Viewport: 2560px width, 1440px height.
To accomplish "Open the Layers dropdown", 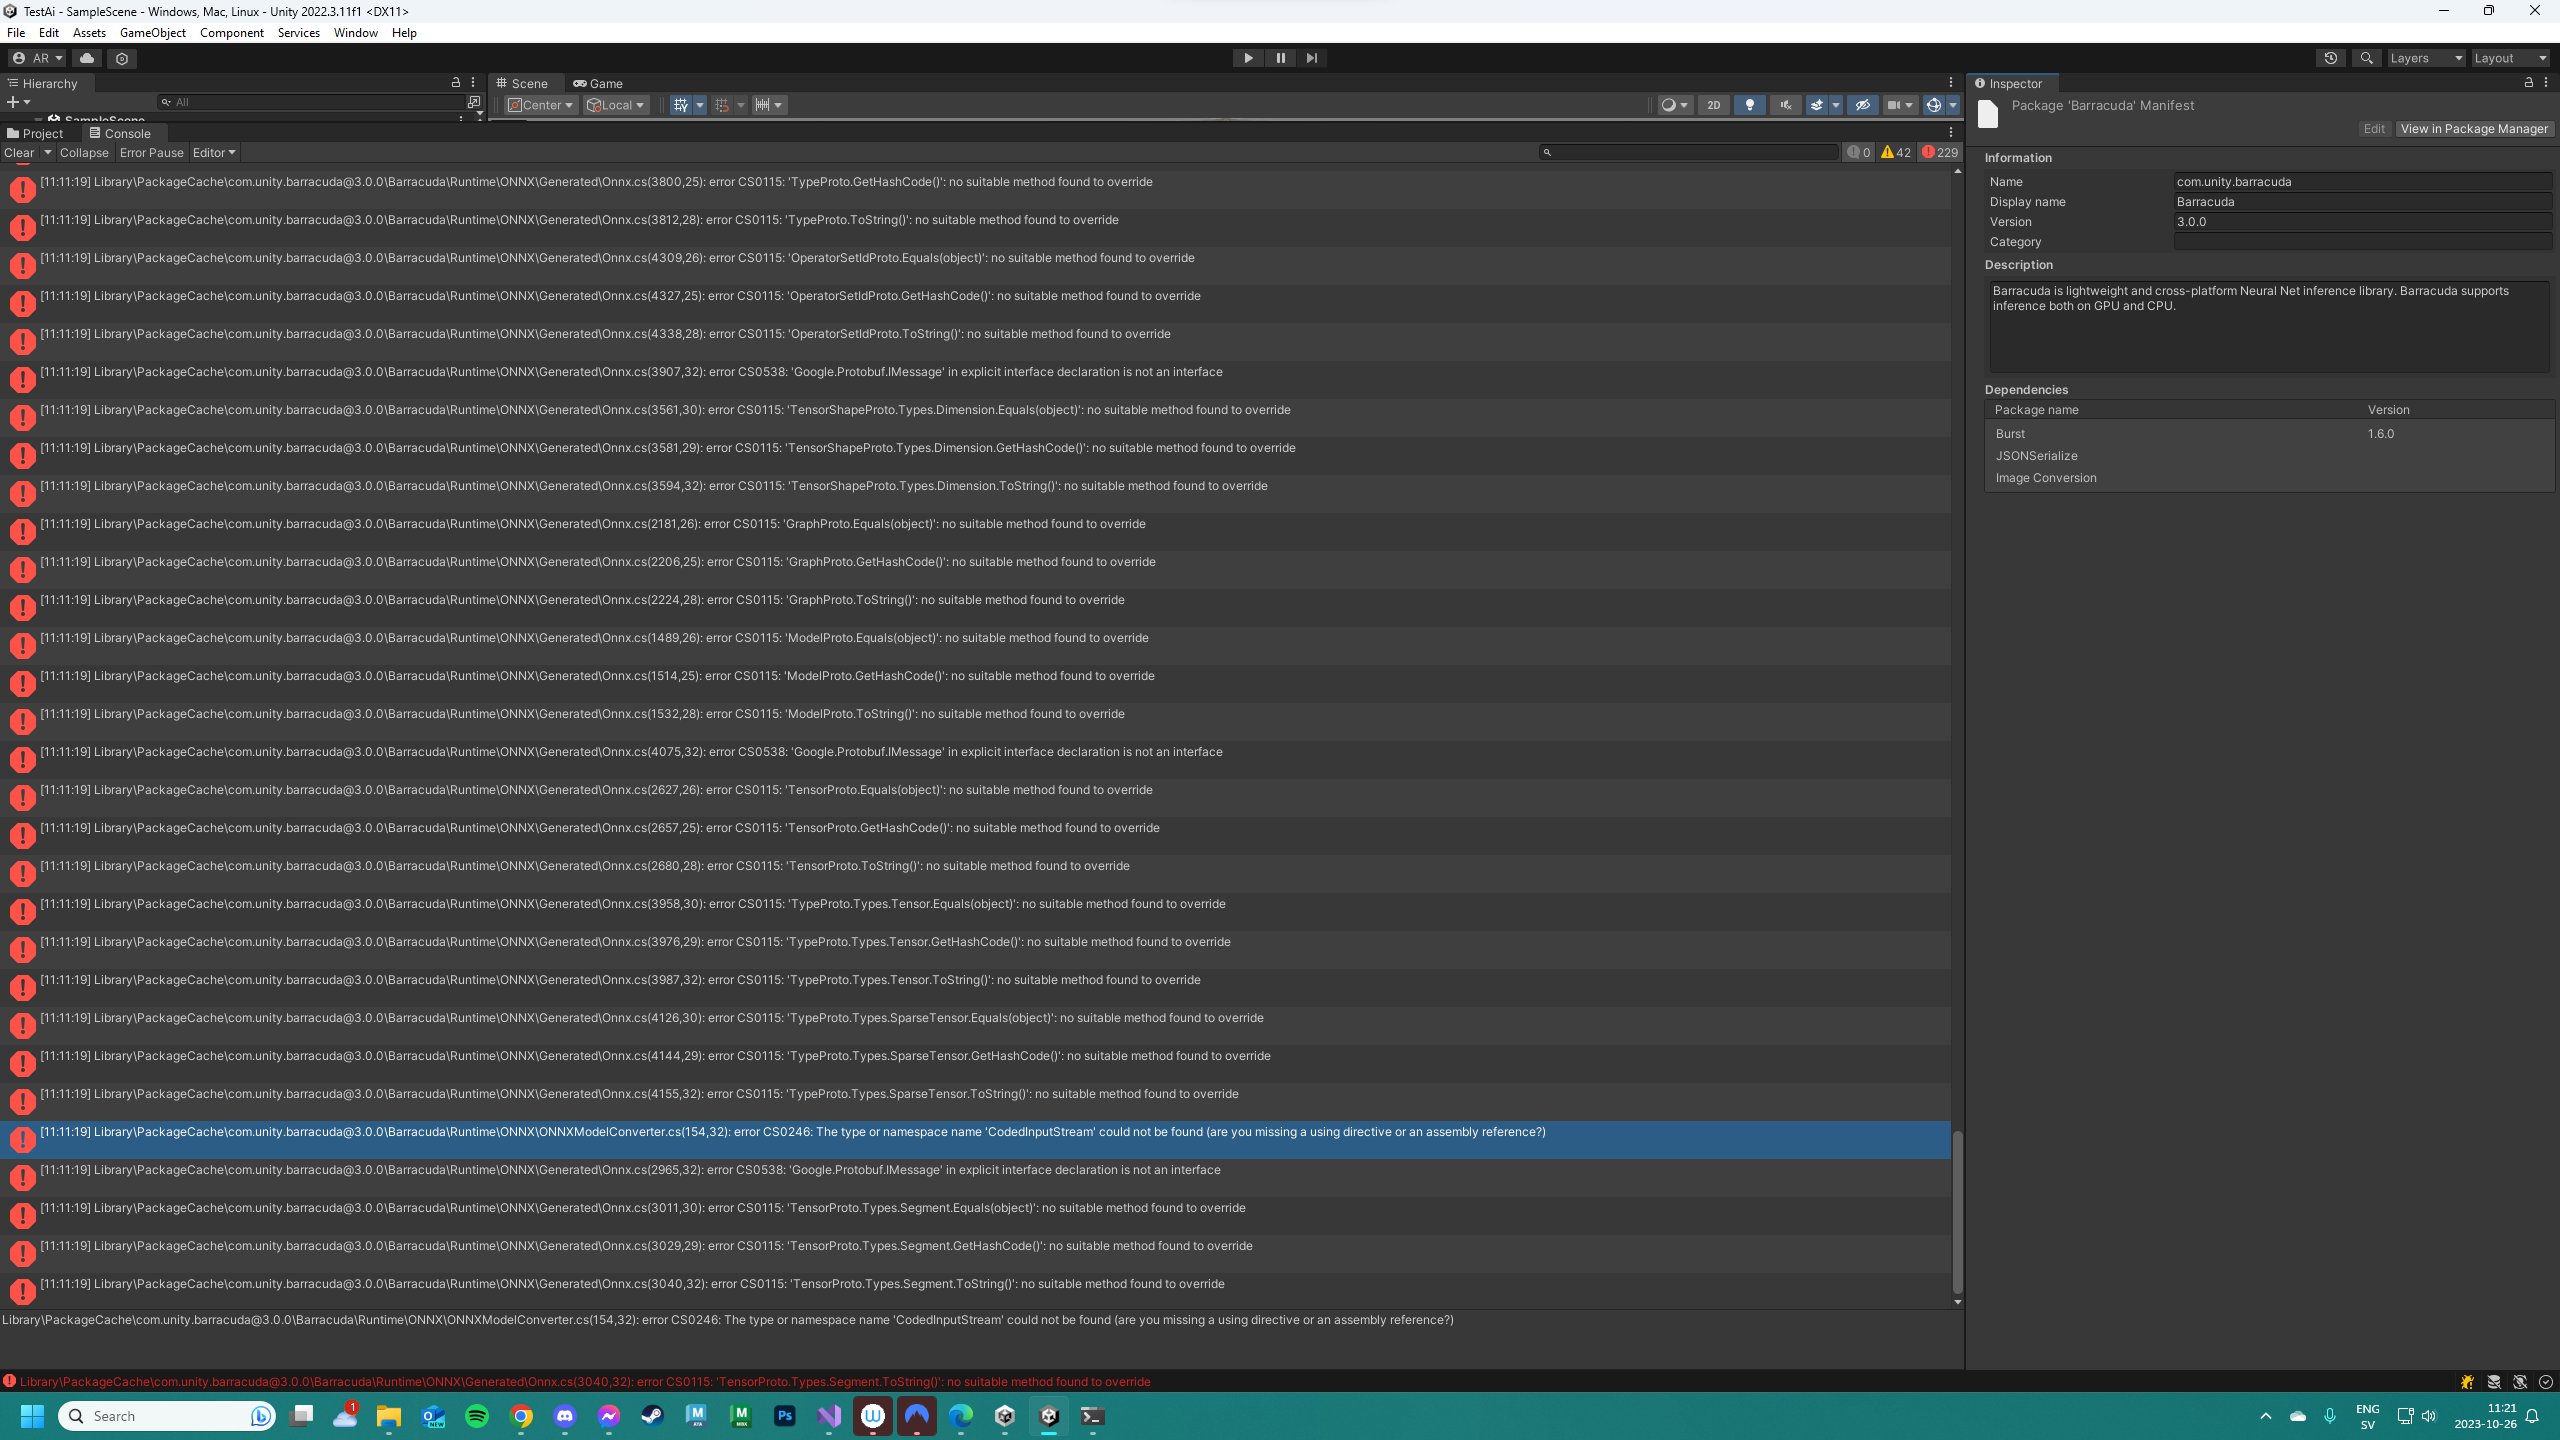I will click(x=2425, y=58).
